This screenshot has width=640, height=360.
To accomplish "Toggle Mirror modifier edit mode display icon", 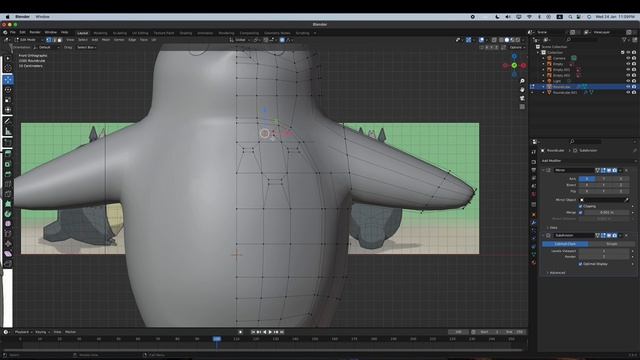I will click(603, 170).
